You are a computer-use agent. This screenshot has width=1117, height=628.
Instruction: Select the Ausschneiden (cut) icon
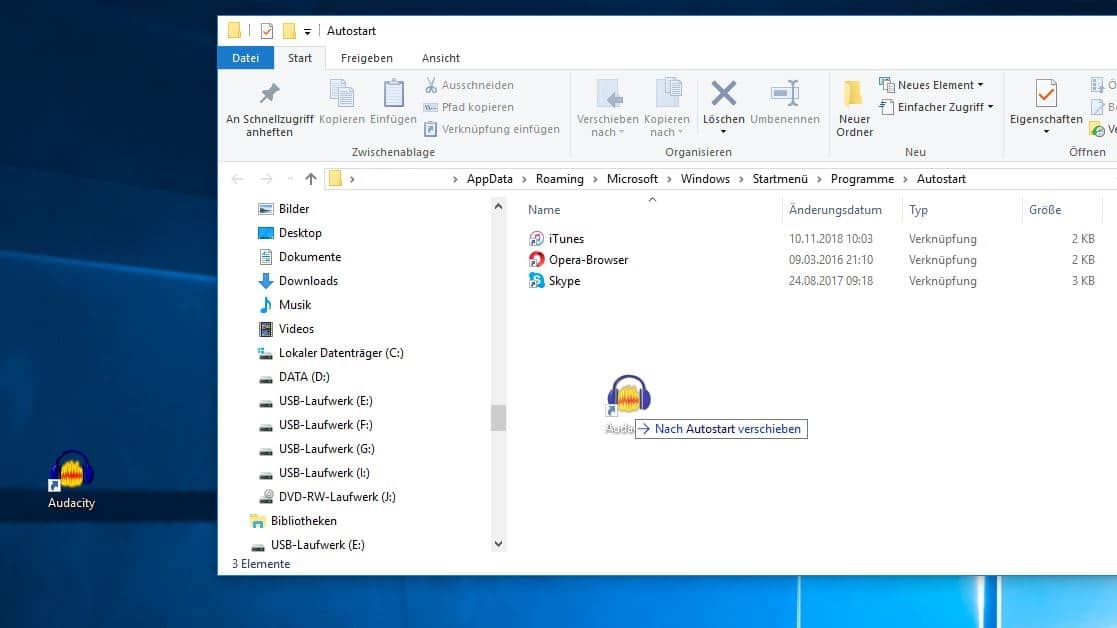click(x=430, y=84)
